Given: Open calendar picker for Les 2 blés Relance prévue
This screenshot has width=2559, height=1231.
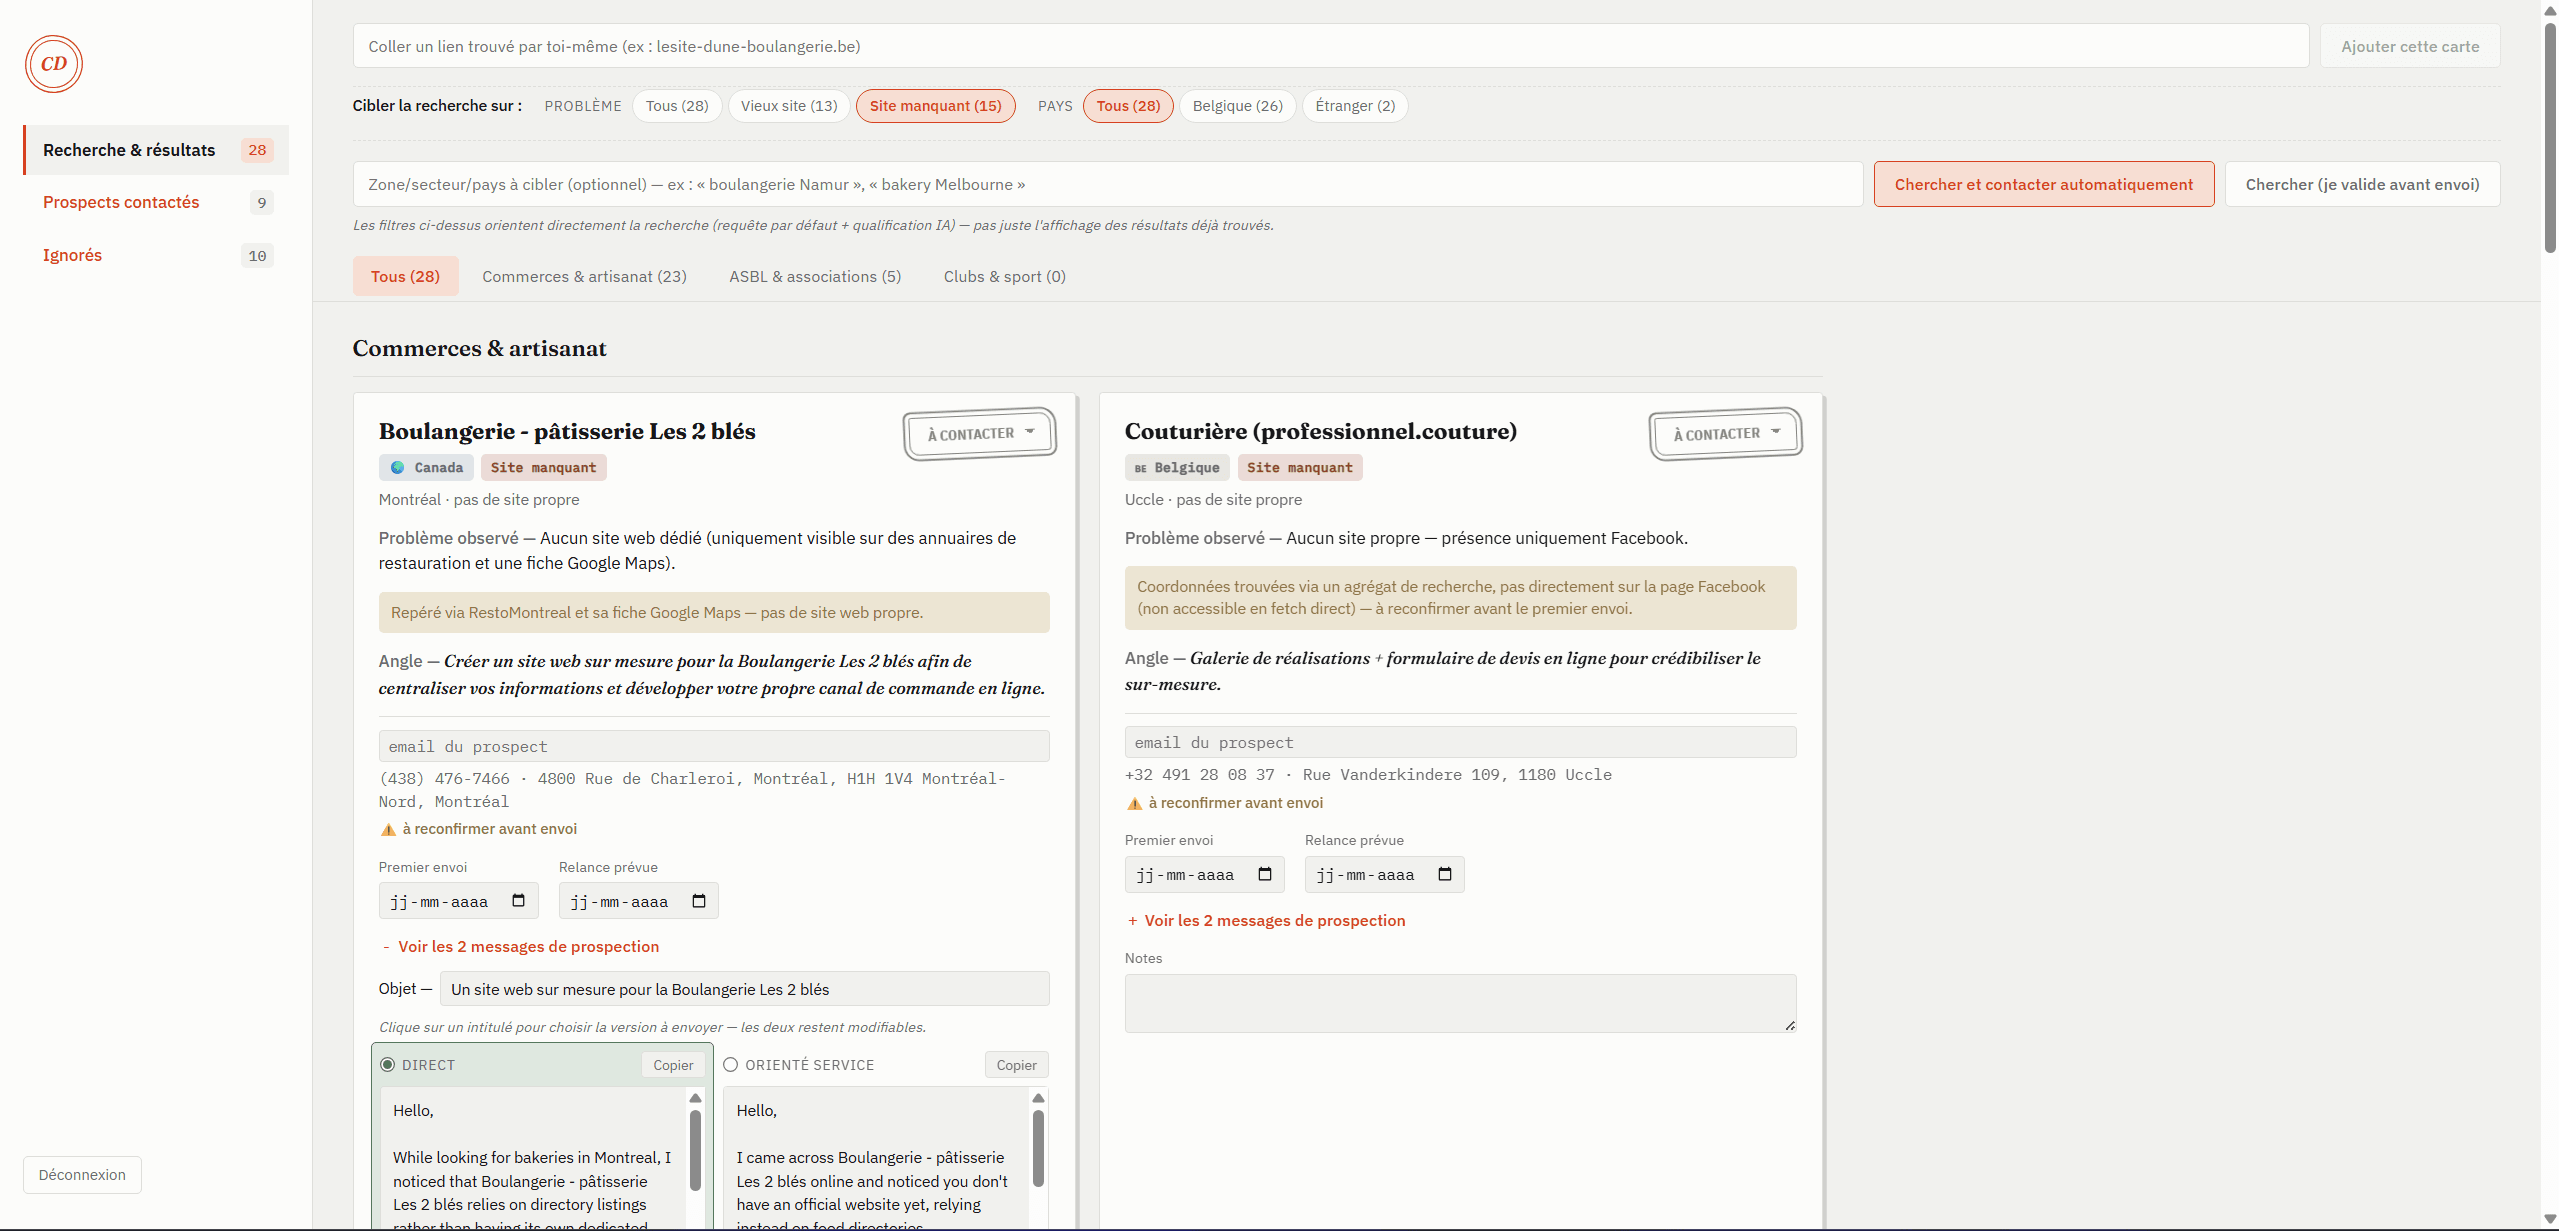Looking at the screenshot, I should [698, 901].
